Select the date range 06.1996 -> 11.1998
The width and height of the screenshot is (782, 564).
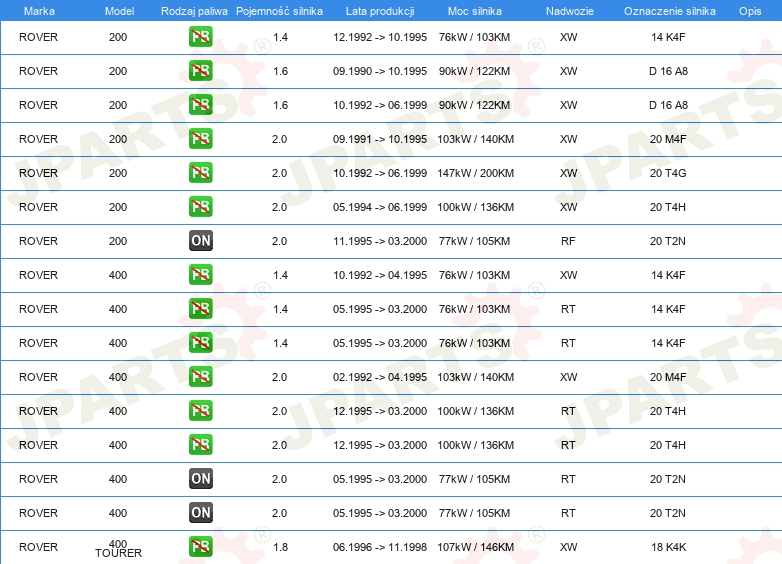tap(380, 547)
